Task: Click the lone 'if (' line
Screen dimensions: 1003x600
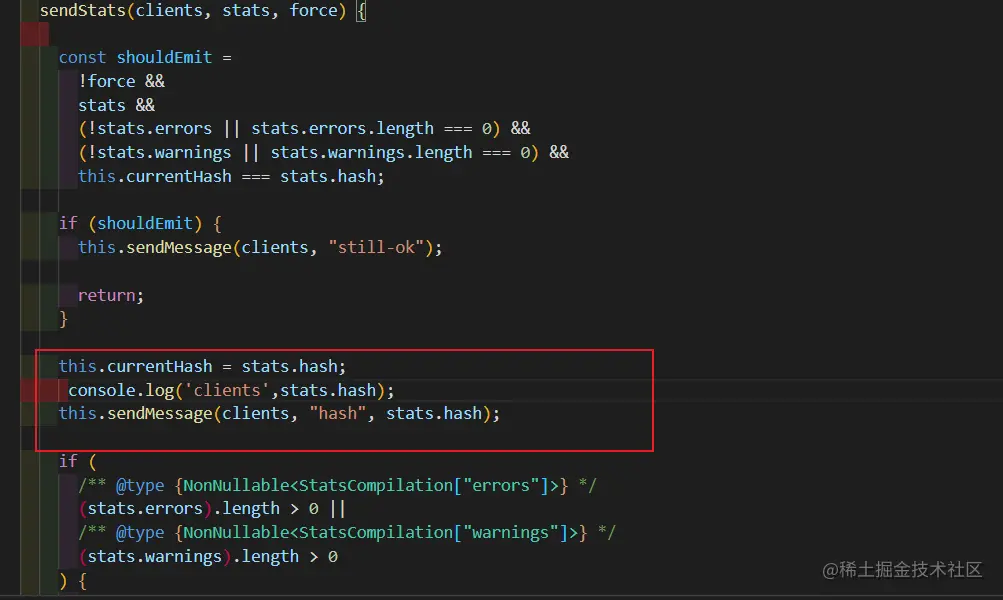Action: pos(77,461)
